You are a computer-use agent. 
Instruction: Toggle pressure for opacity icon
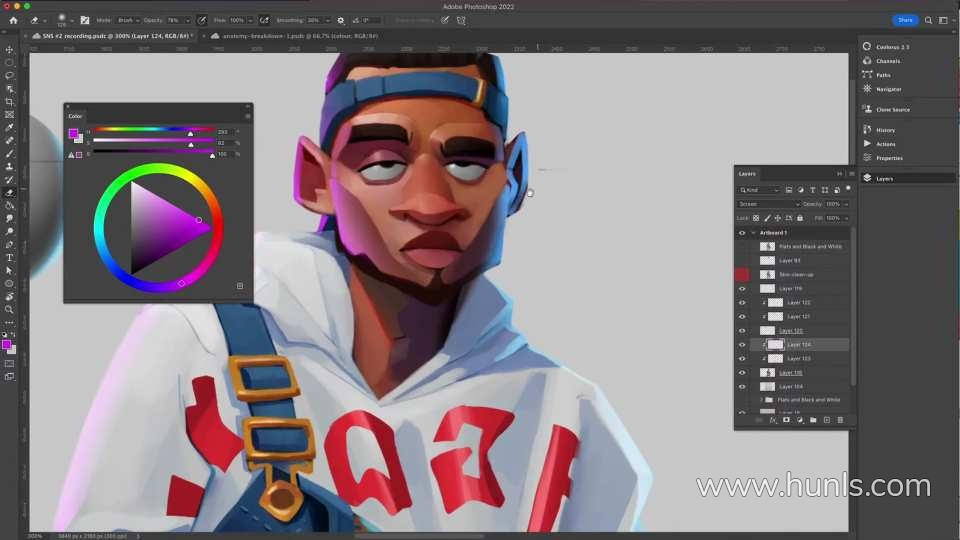click(201, 20)
